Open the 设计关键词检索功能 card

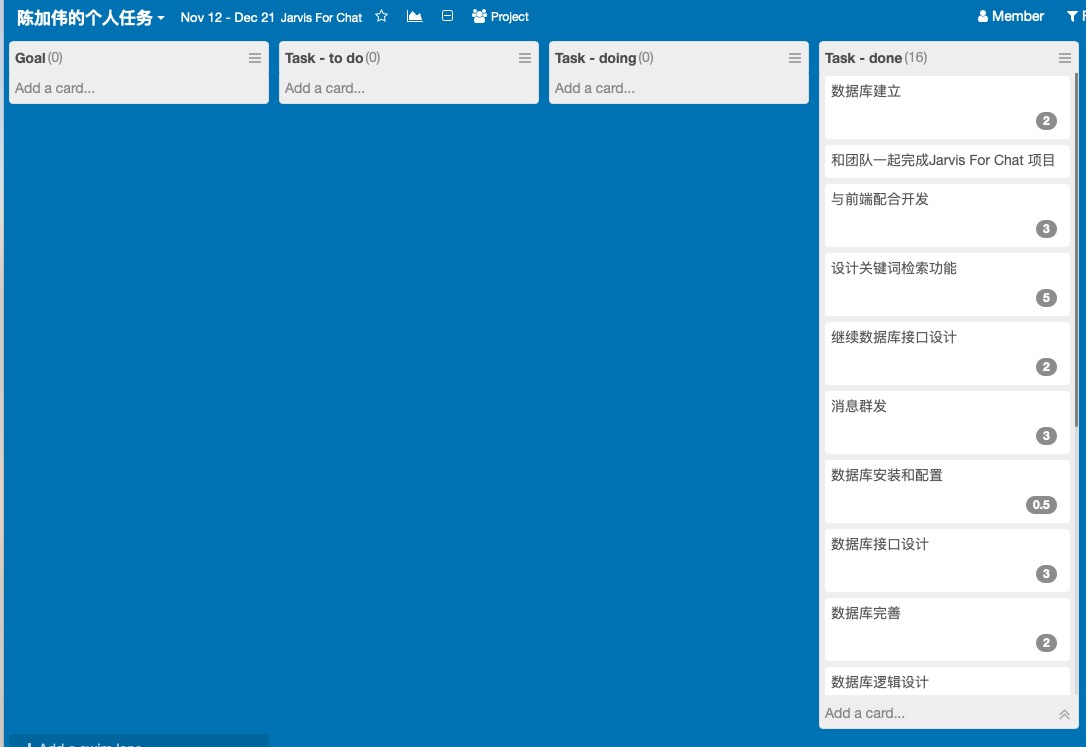pos(947,285)
